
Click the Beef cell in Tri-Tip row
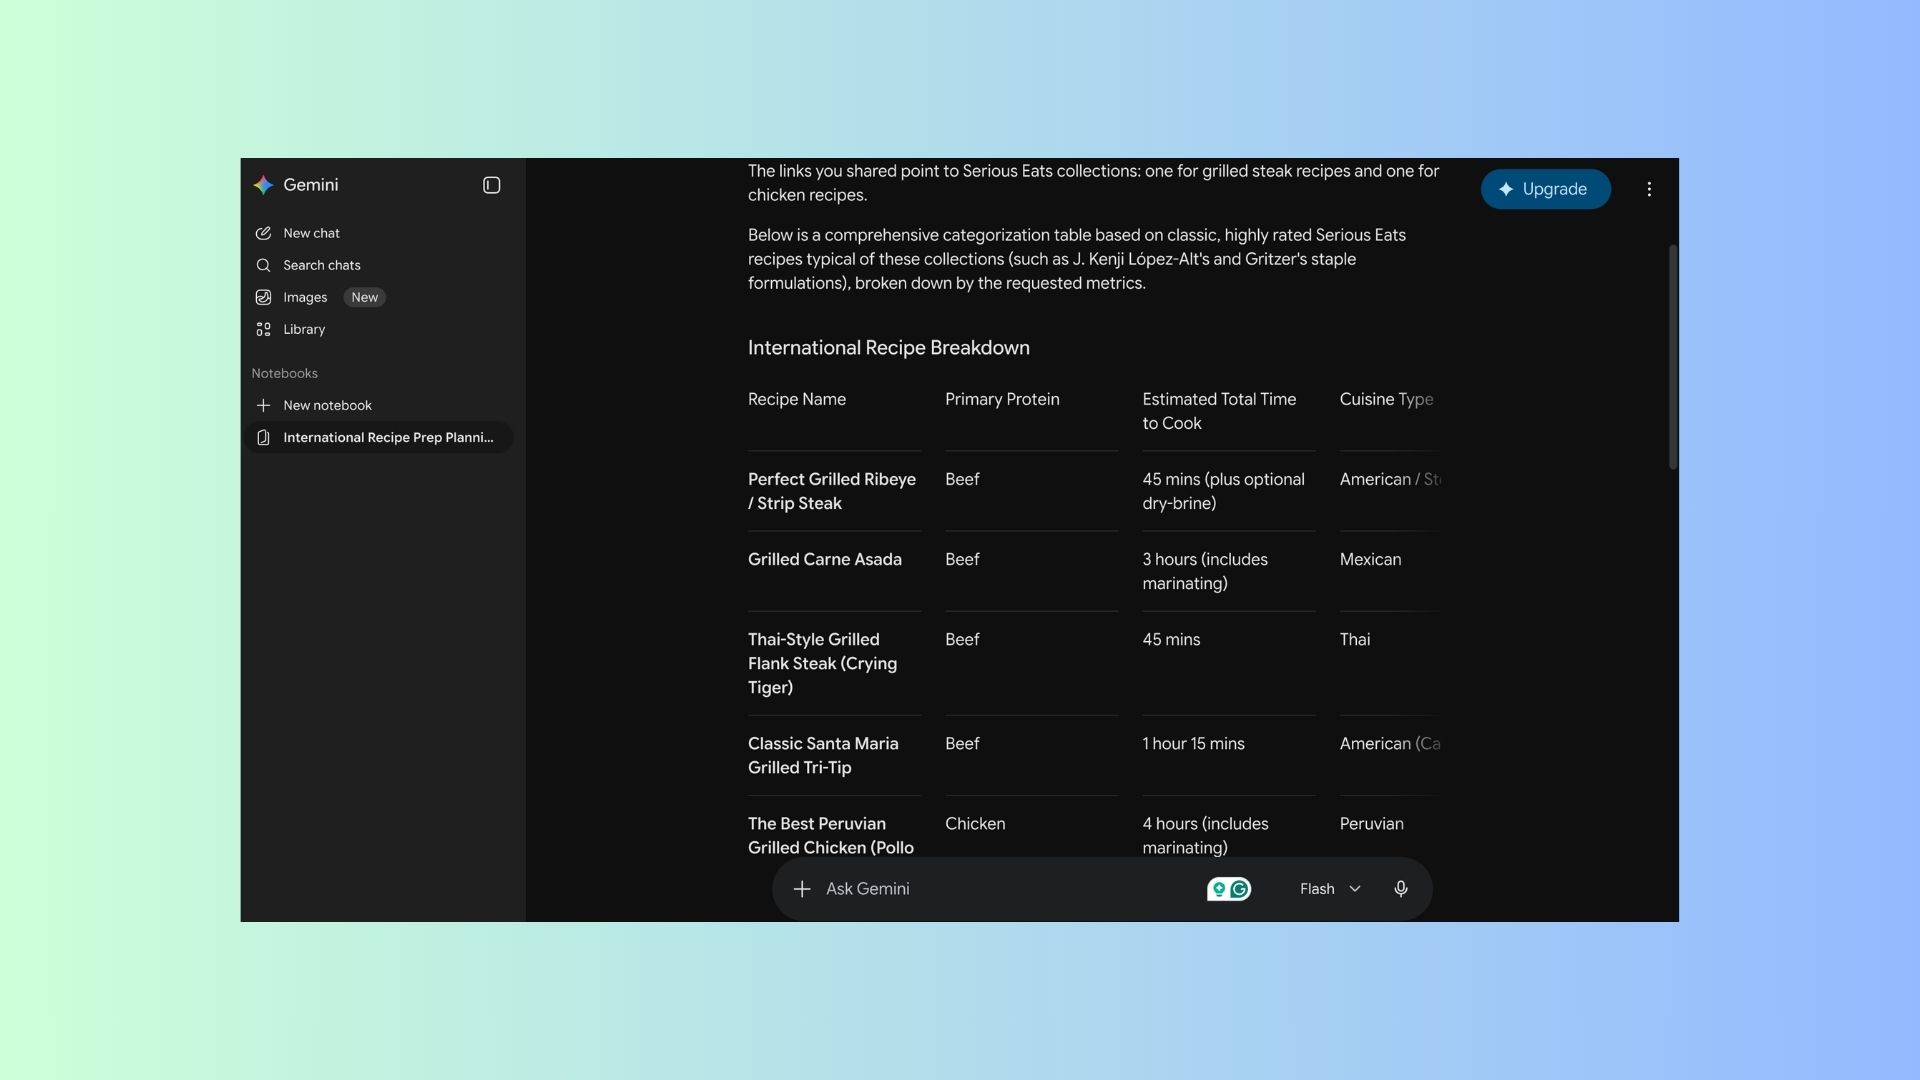click(x=962, y=743)
